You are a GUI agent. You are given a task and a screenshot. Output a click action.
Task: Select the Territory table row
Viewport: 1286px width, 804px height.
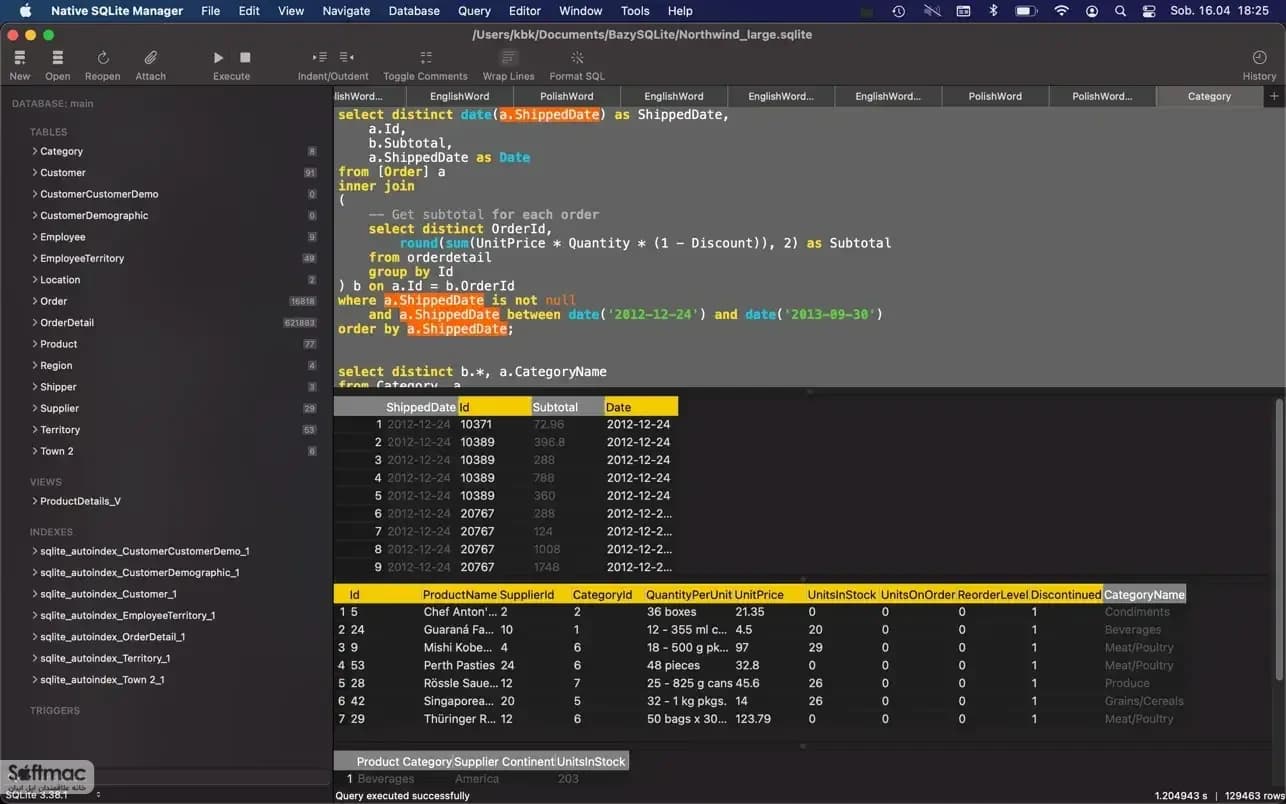click(x=166, y=430)
